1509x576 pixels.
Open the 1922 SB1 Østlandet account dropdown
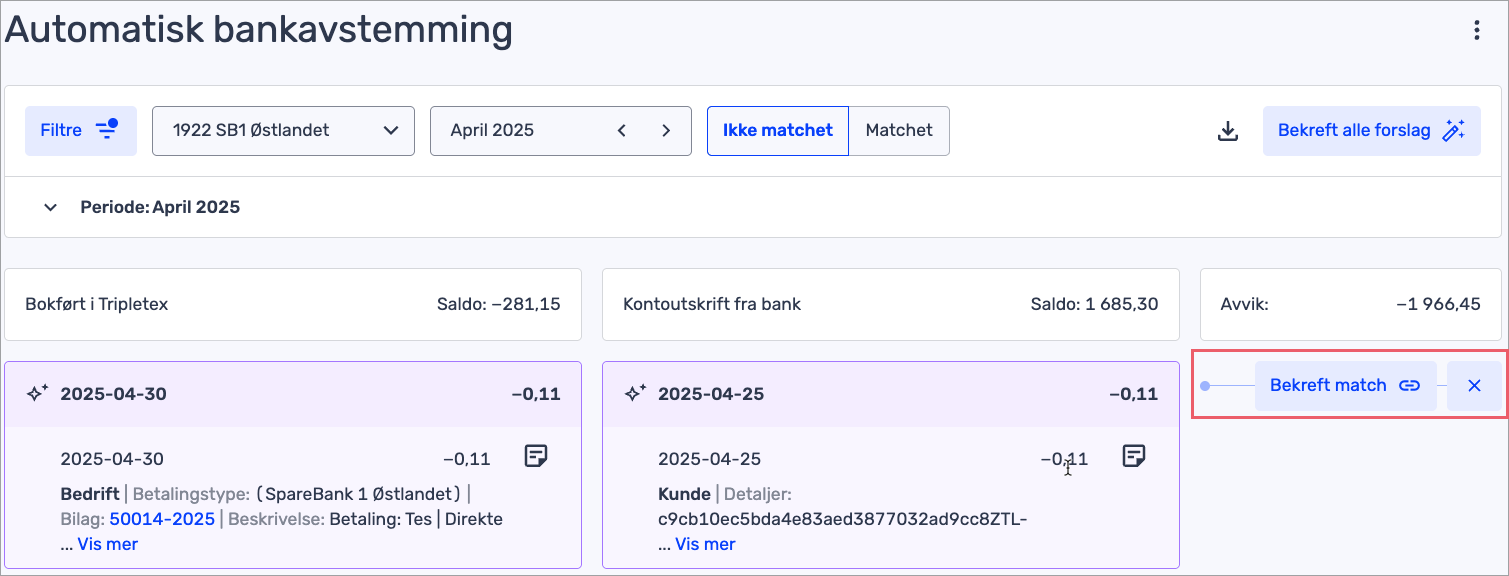coord(283,131)
